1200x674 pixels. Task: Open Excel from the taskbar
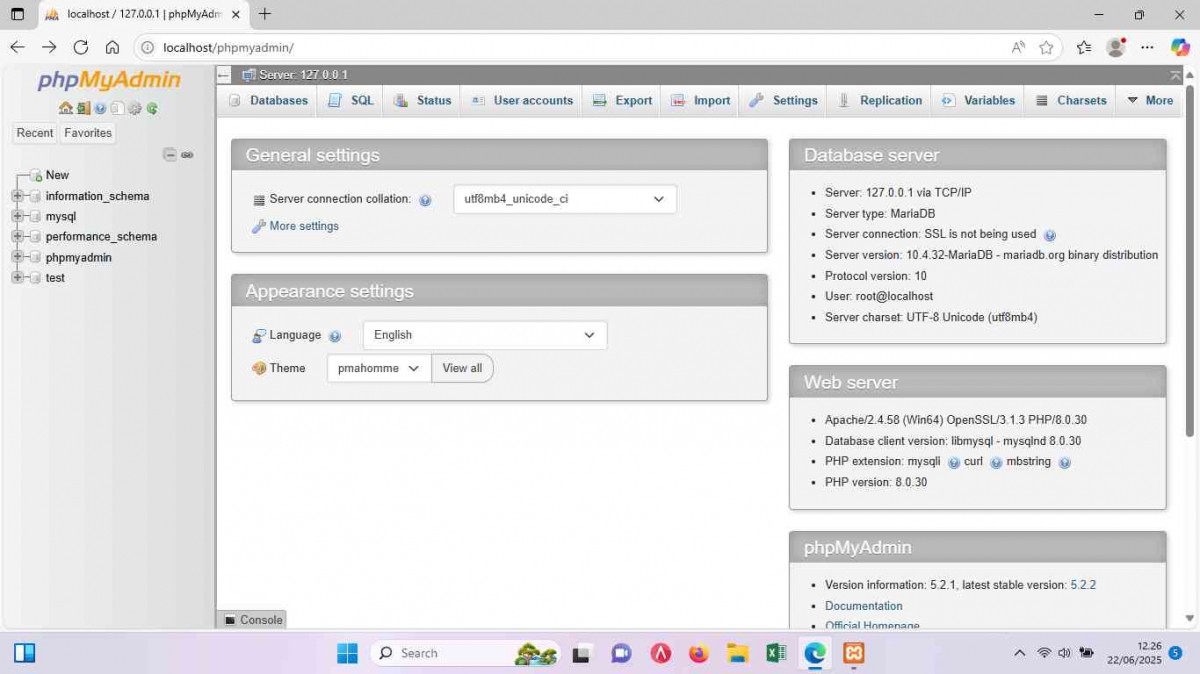point(776,653)
